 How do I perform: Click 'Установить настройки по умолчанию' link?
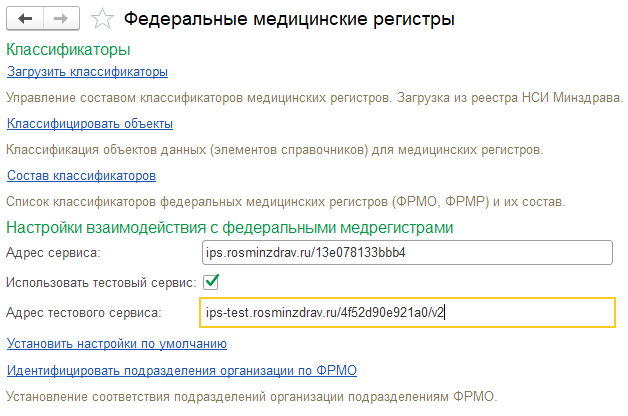pyautogui.click(x=117, y=344)
